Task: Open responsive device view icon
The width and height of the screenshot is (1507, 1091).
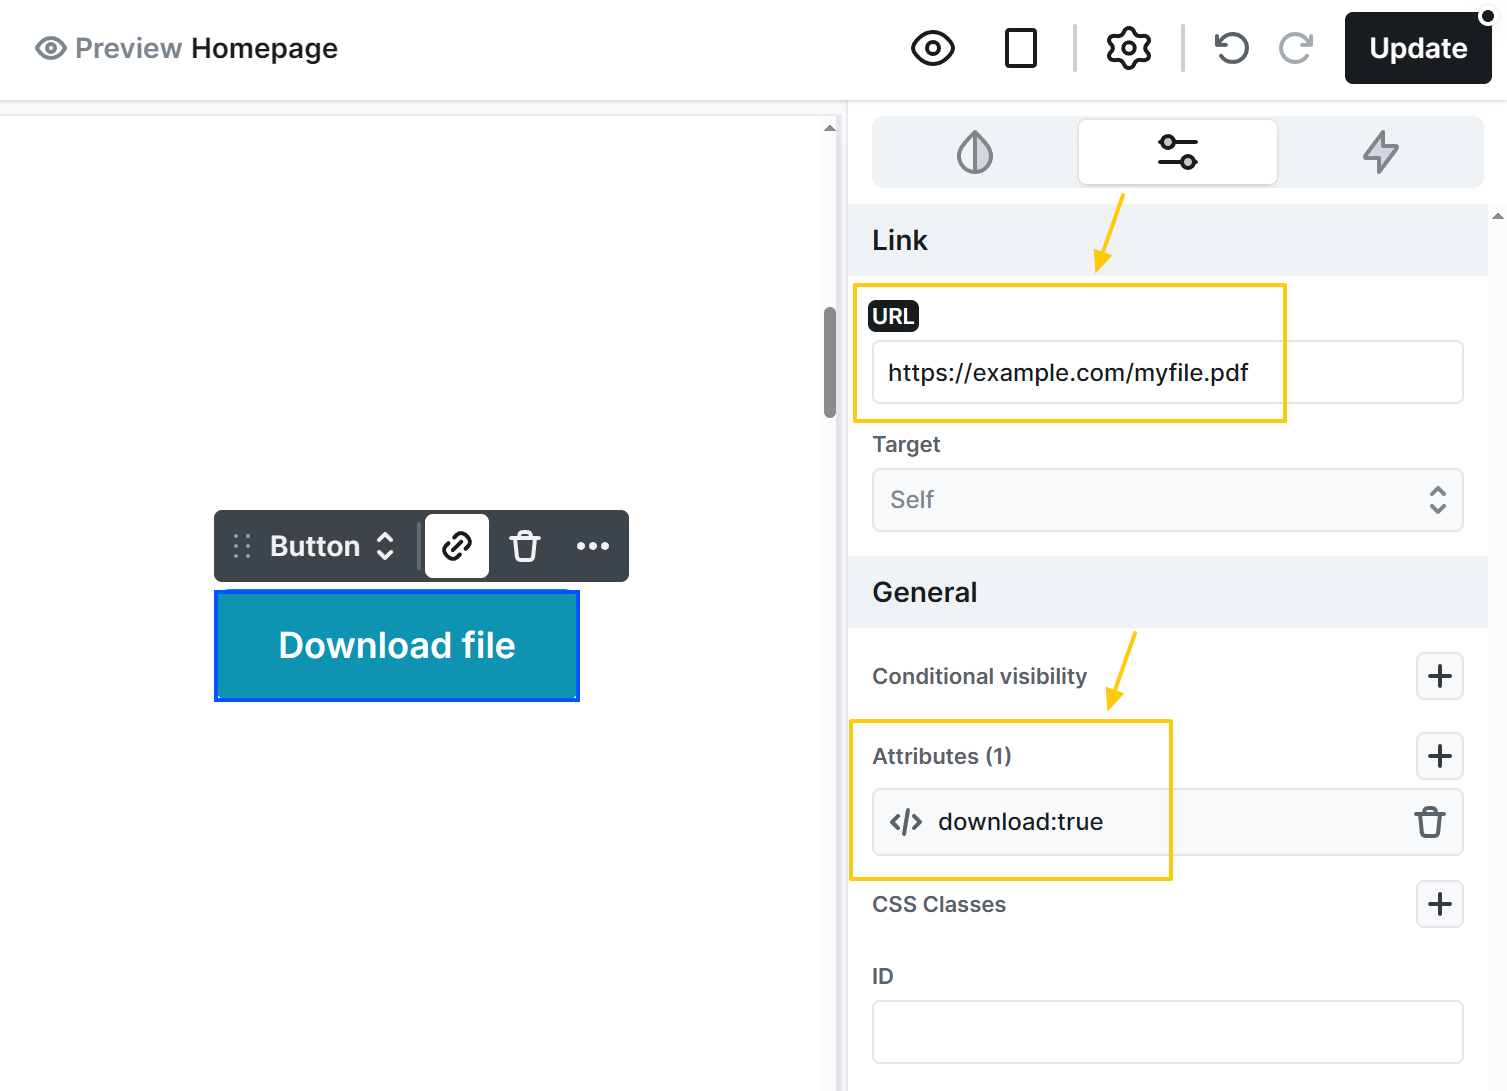Action: click(x=1020, y=48)
